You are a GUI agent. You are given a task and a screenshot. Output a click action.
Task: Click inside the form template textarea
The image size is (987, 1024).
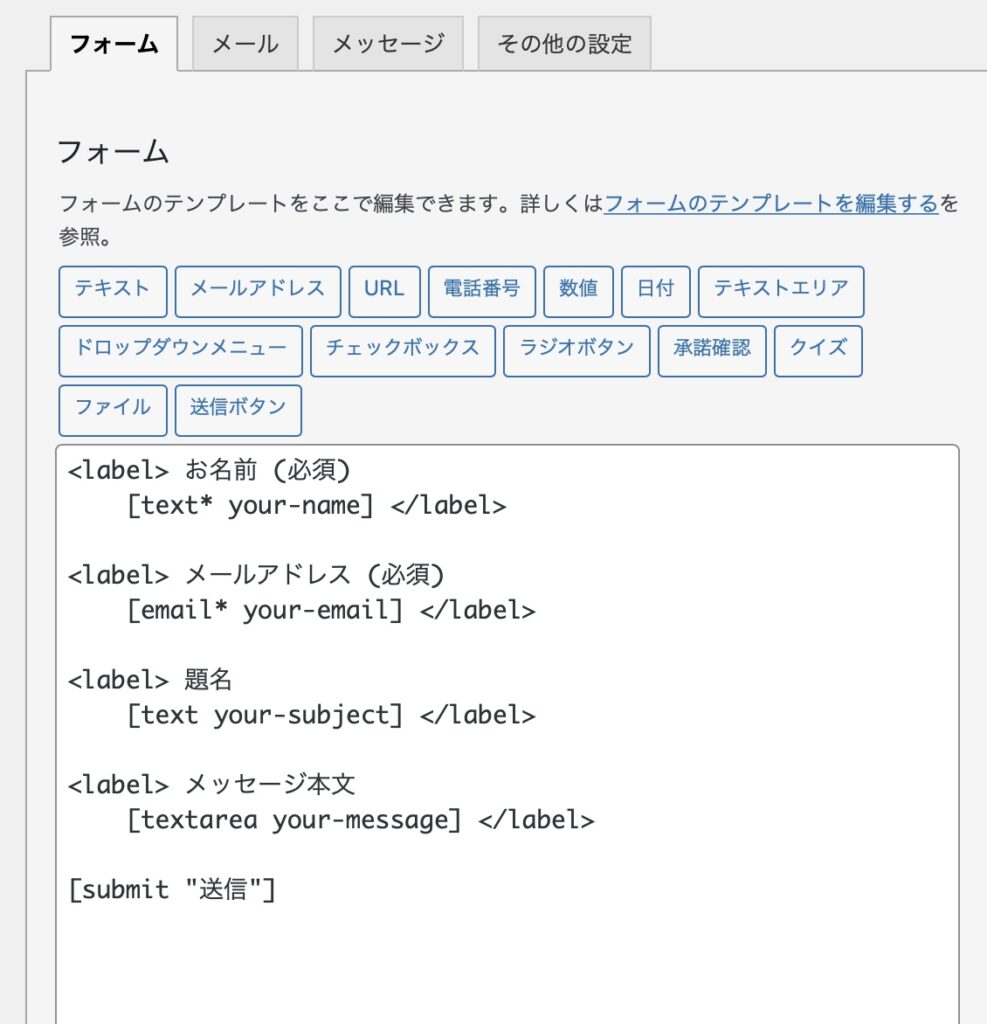pos(507,734)
